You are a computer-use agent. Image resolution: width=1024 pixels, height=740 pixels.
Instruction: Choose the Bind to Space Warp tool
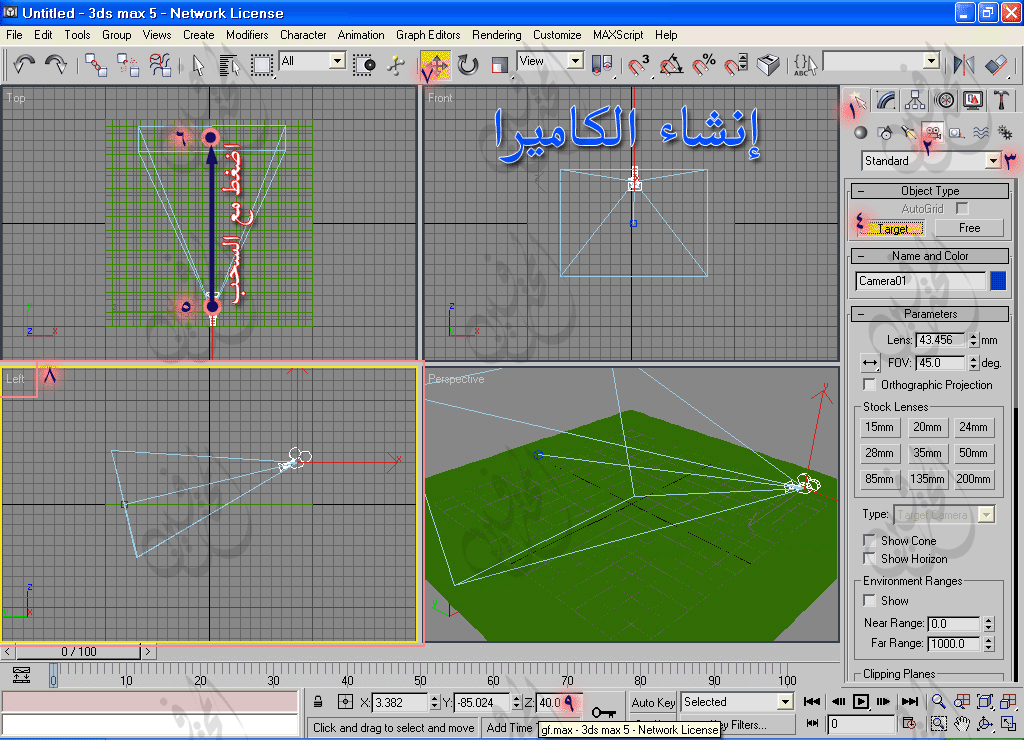click(160, 65)
